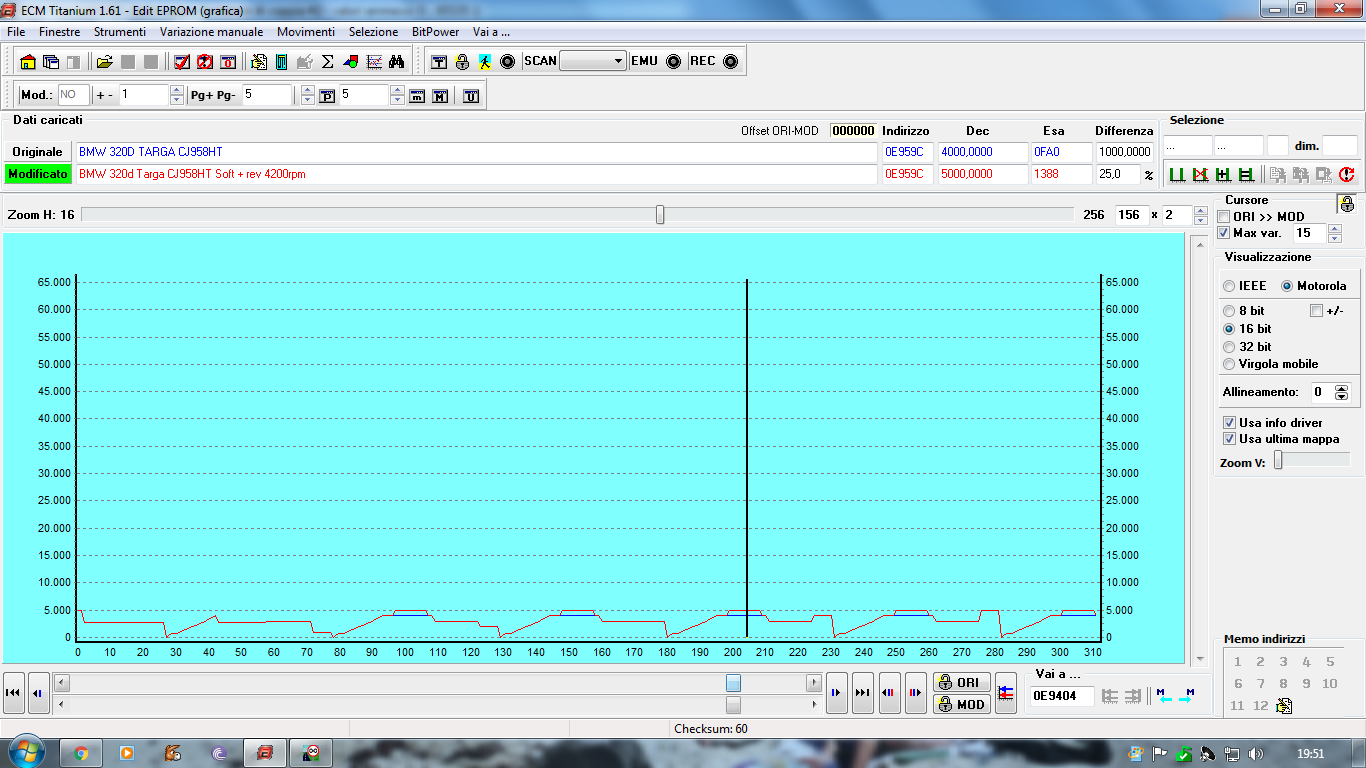Click the green running man icon
Image resolution: width=1366 pixels, height=768 pixels.
[485, 62]
